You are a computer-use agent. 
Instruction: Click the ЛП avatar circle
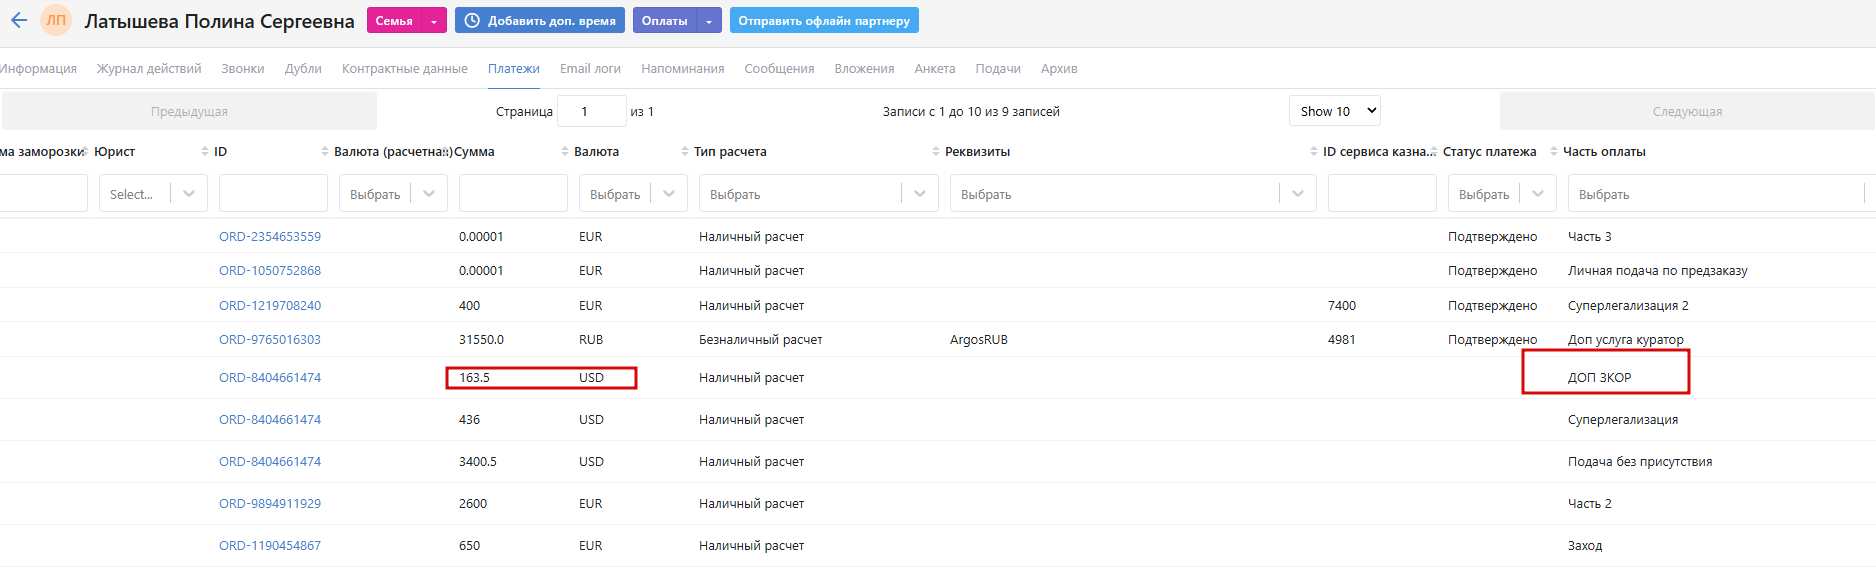(56, 20)
